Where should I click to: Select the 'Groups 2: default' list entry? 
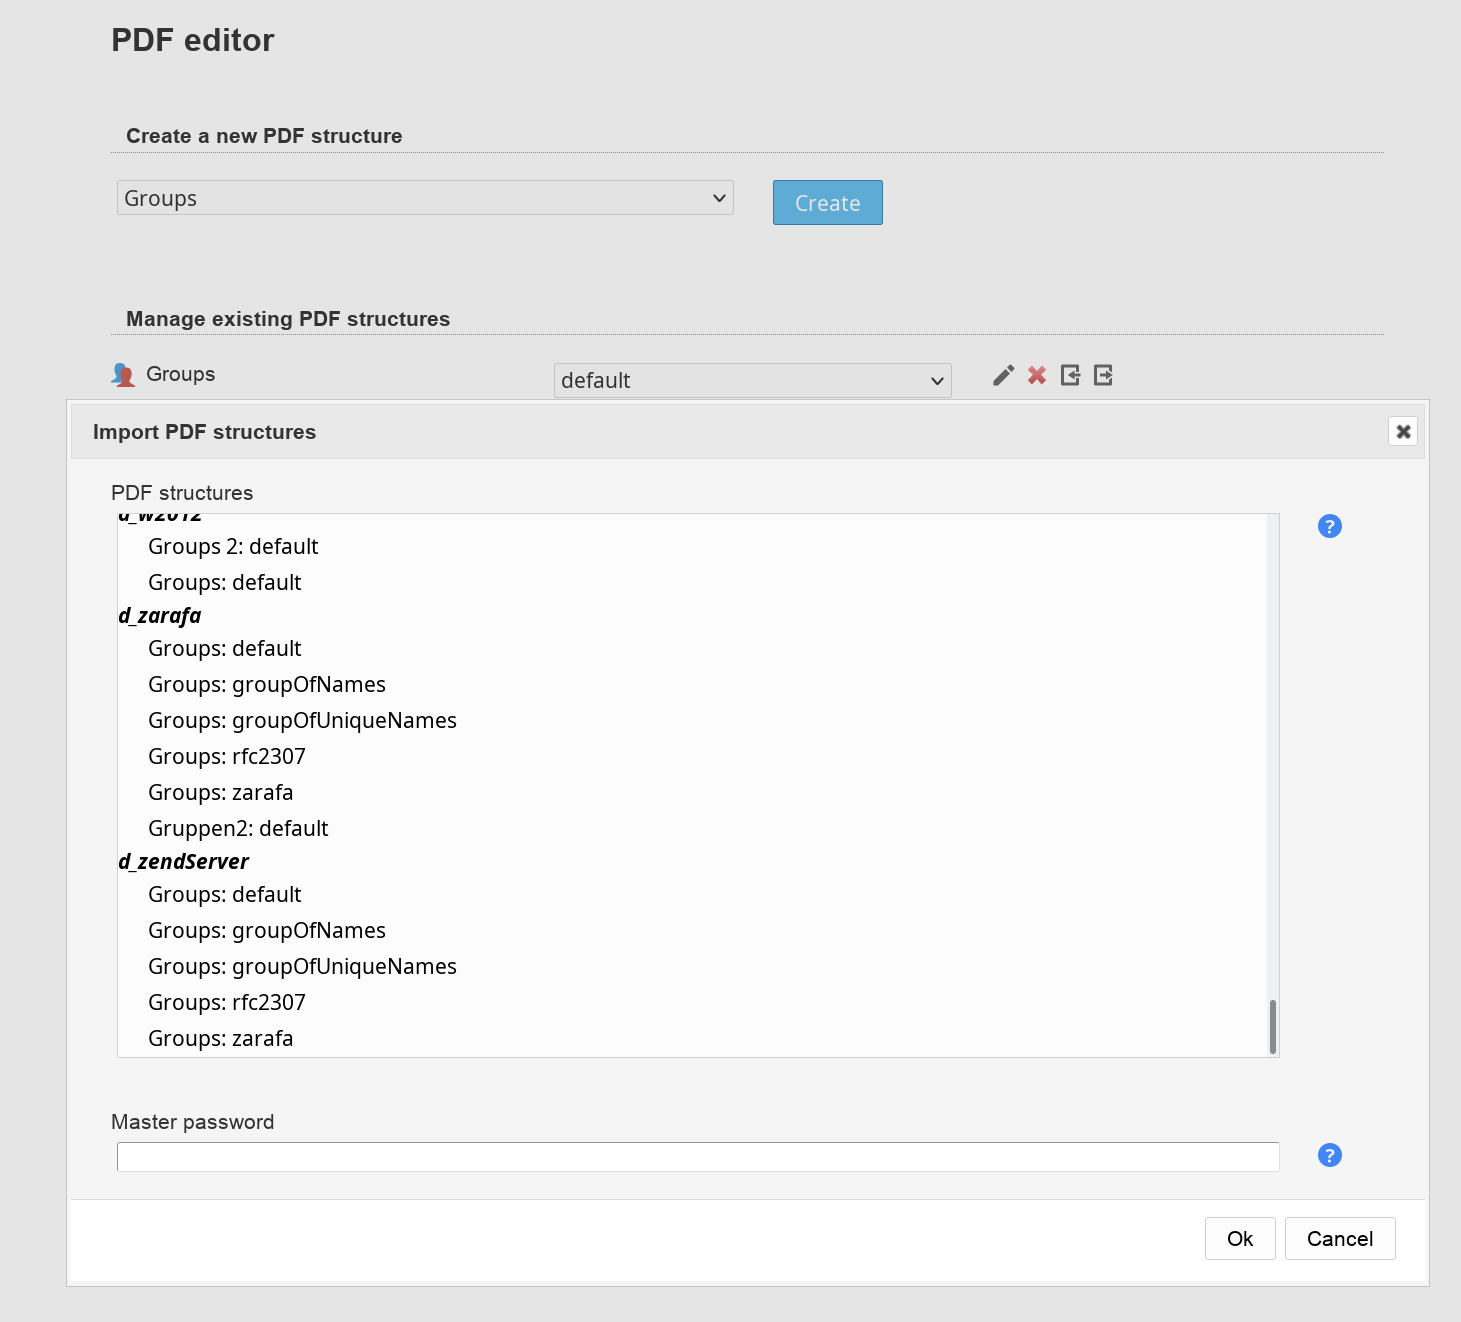click(x=233, y=547)
